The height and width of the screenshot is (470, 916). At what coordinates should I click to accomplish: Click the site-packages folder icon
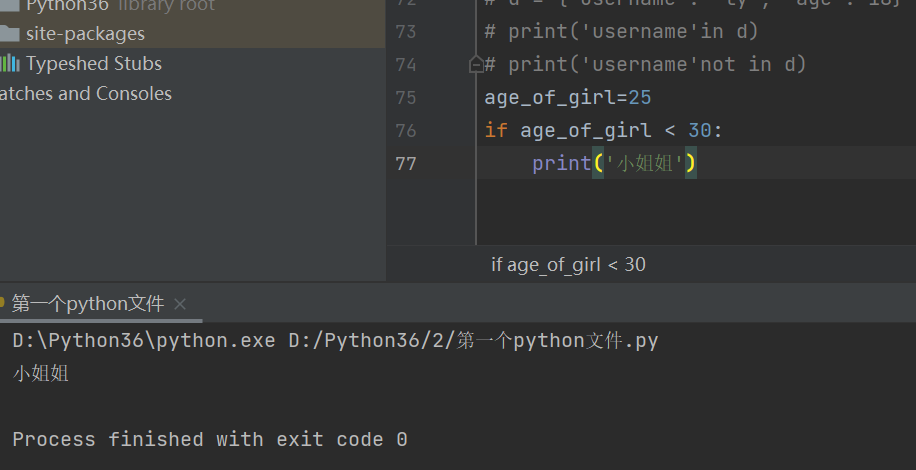[9, 34]
